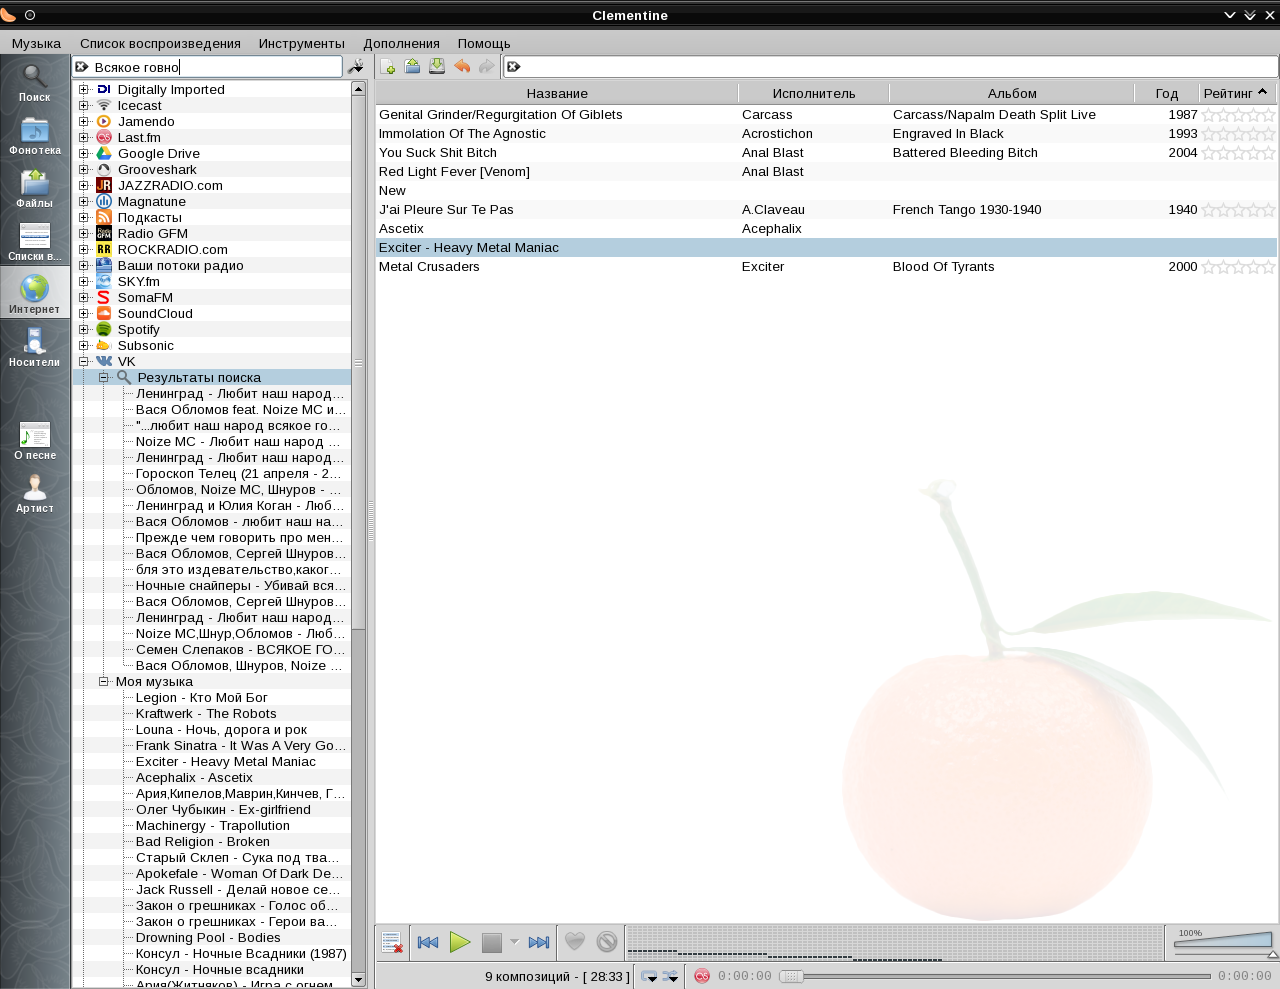Expand the Jamendo tree node

84,121
